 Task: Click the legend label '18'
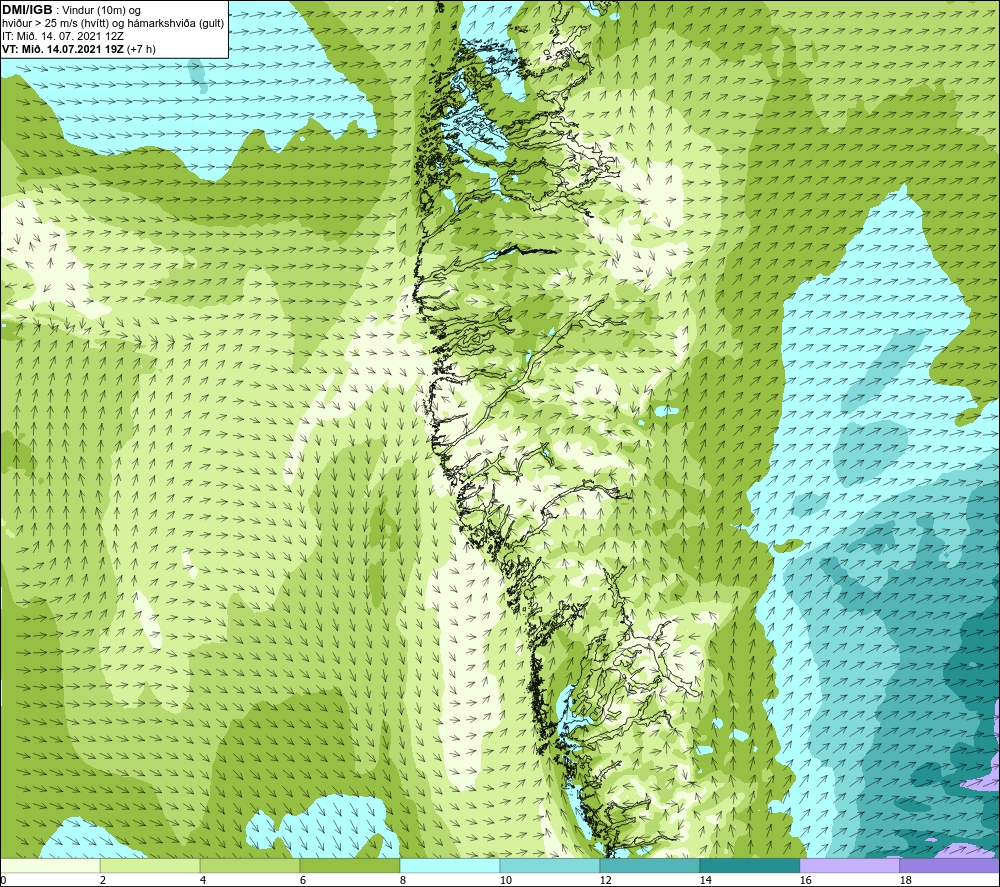(x=906, y=880)
